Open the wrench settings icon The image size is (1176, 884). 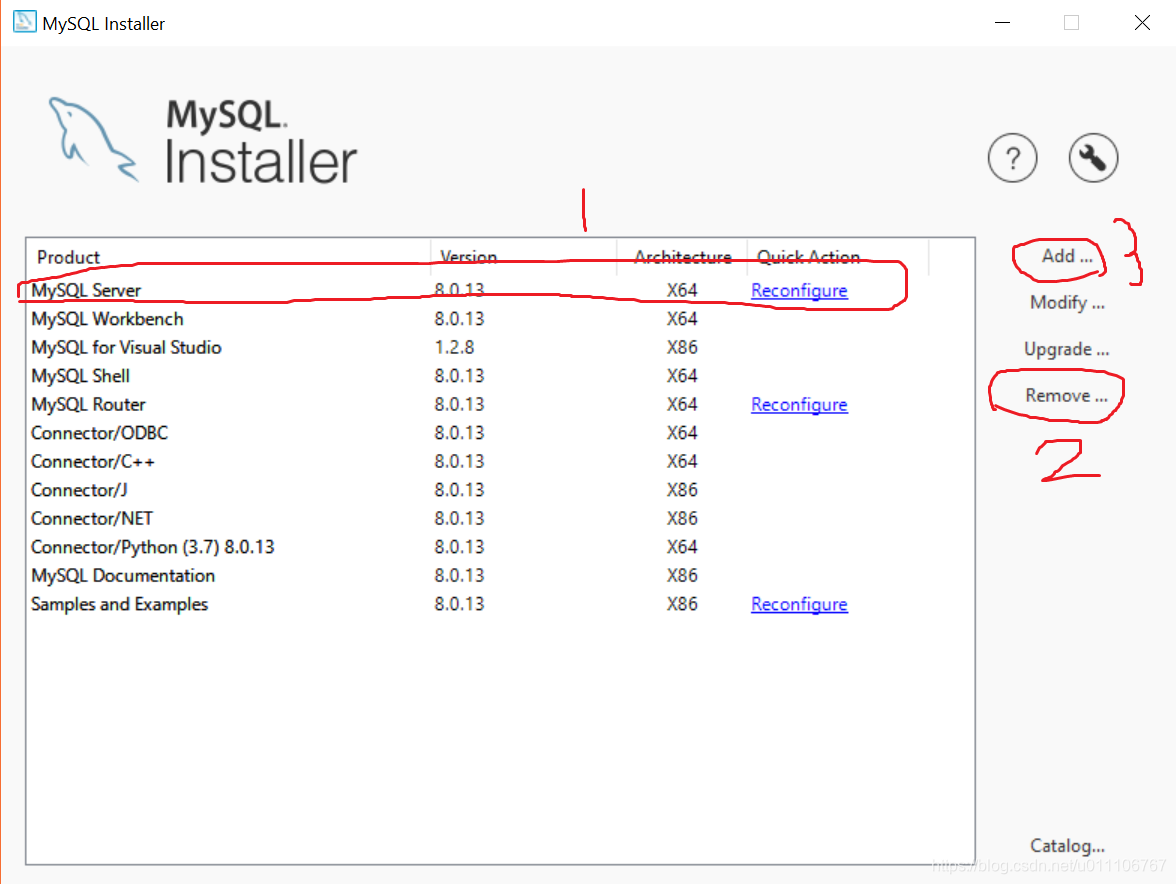point(1093,158)
